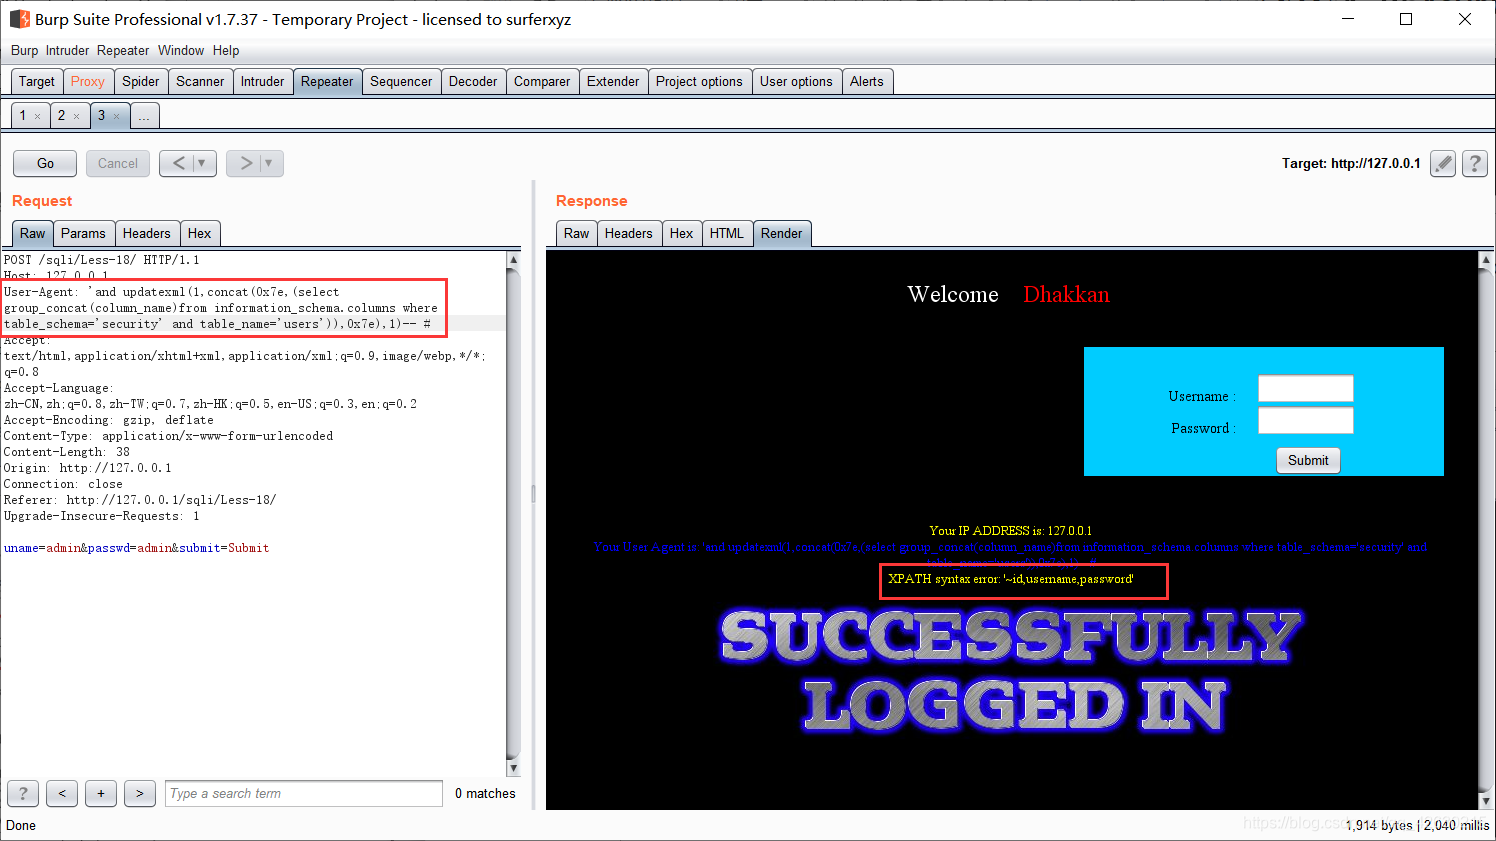Click the response pane scroll down arrow
The height and width of the screenshot is (841, 1496).
[1486, 800]
